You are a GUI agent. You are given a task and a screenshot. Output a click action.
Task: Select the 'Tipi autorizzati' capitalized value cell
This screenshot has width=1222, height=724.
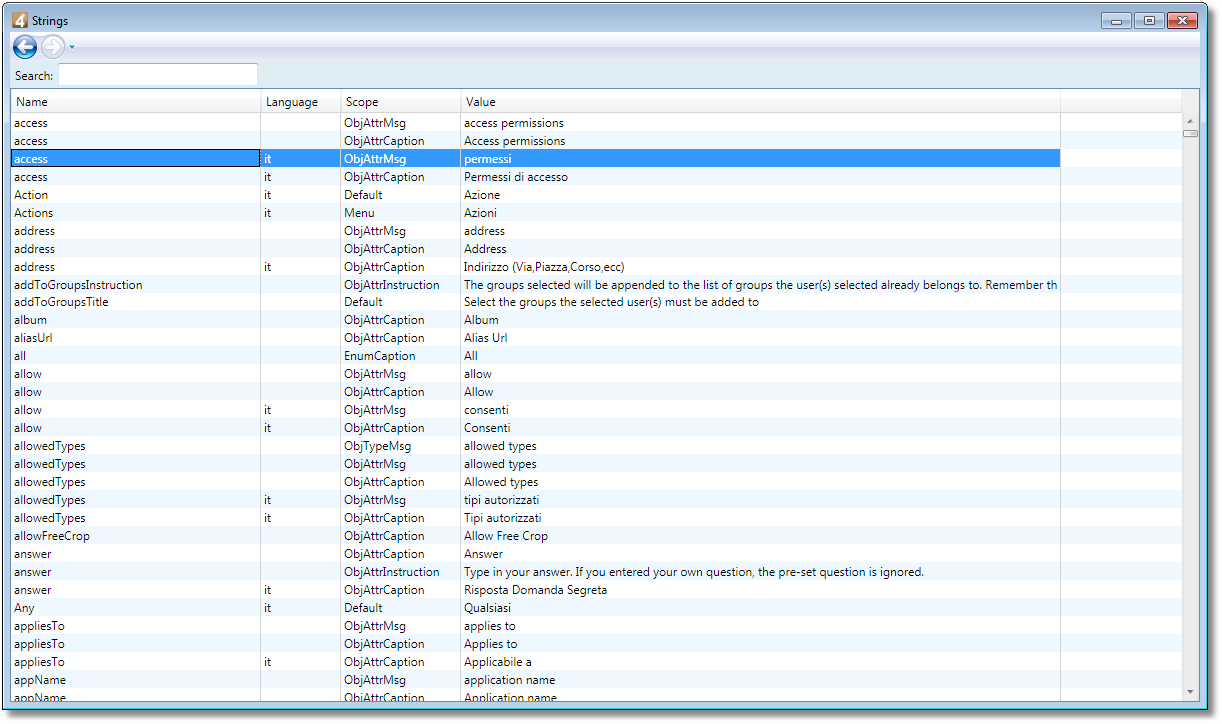760,518
